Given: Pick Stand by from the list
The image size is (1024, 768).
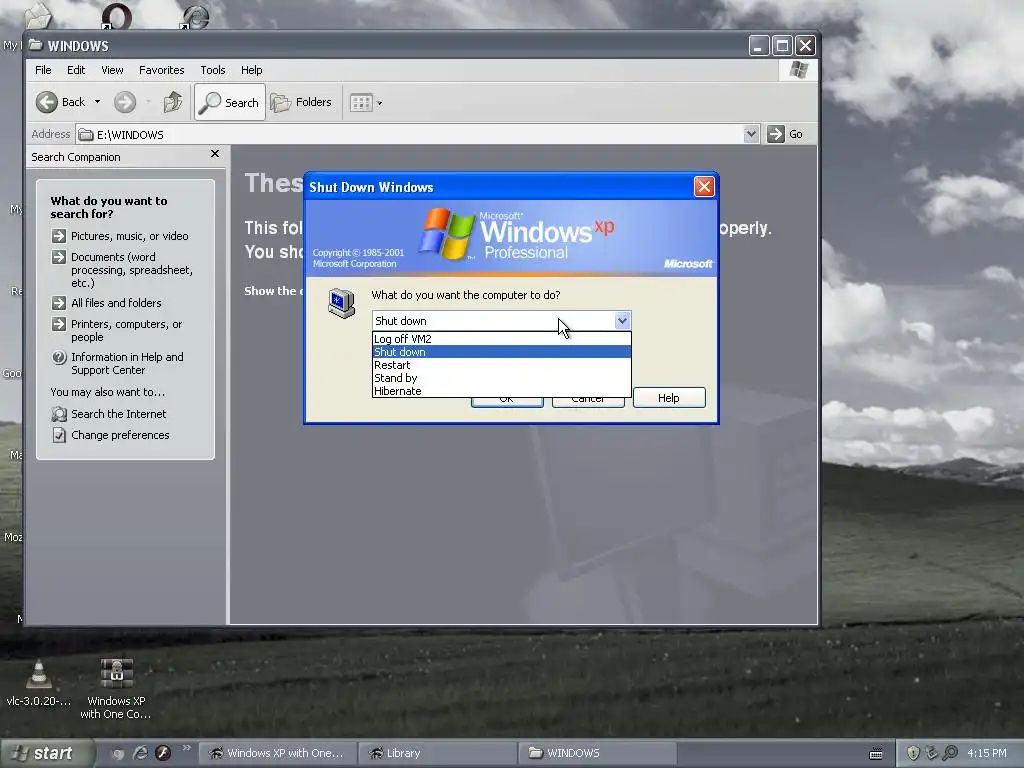Looking at the screenshot, I should (502, 378).
